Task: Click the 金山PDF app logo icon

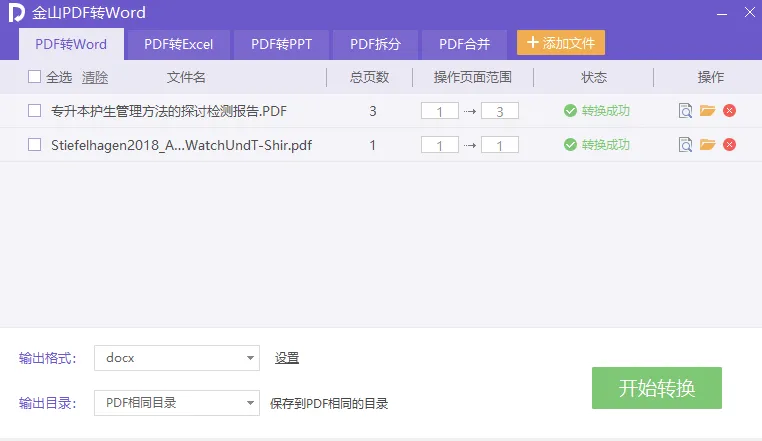Action: [16, 13]
